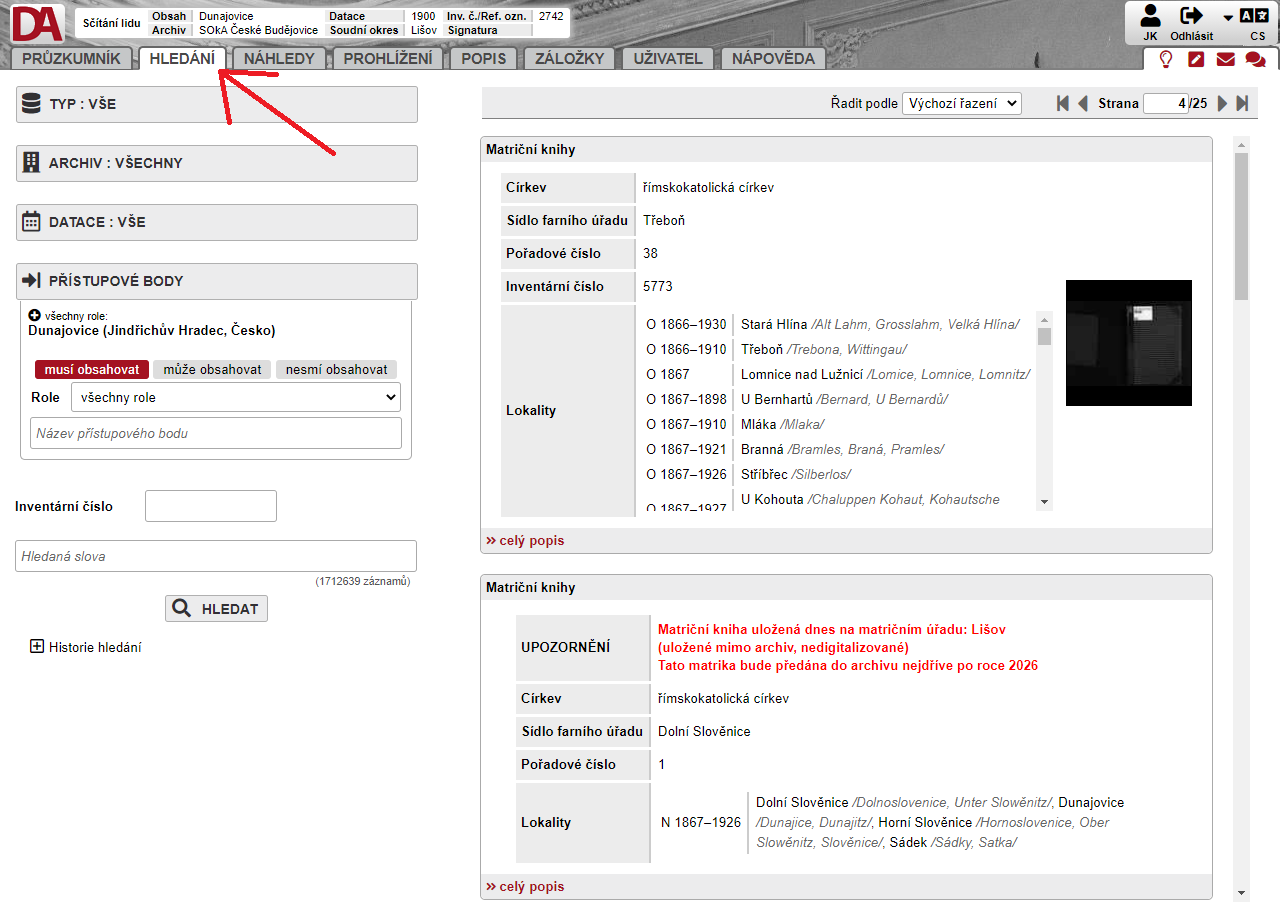Click the envelope message icon
Screen dimensions: 1280x910
point(1225,59)
